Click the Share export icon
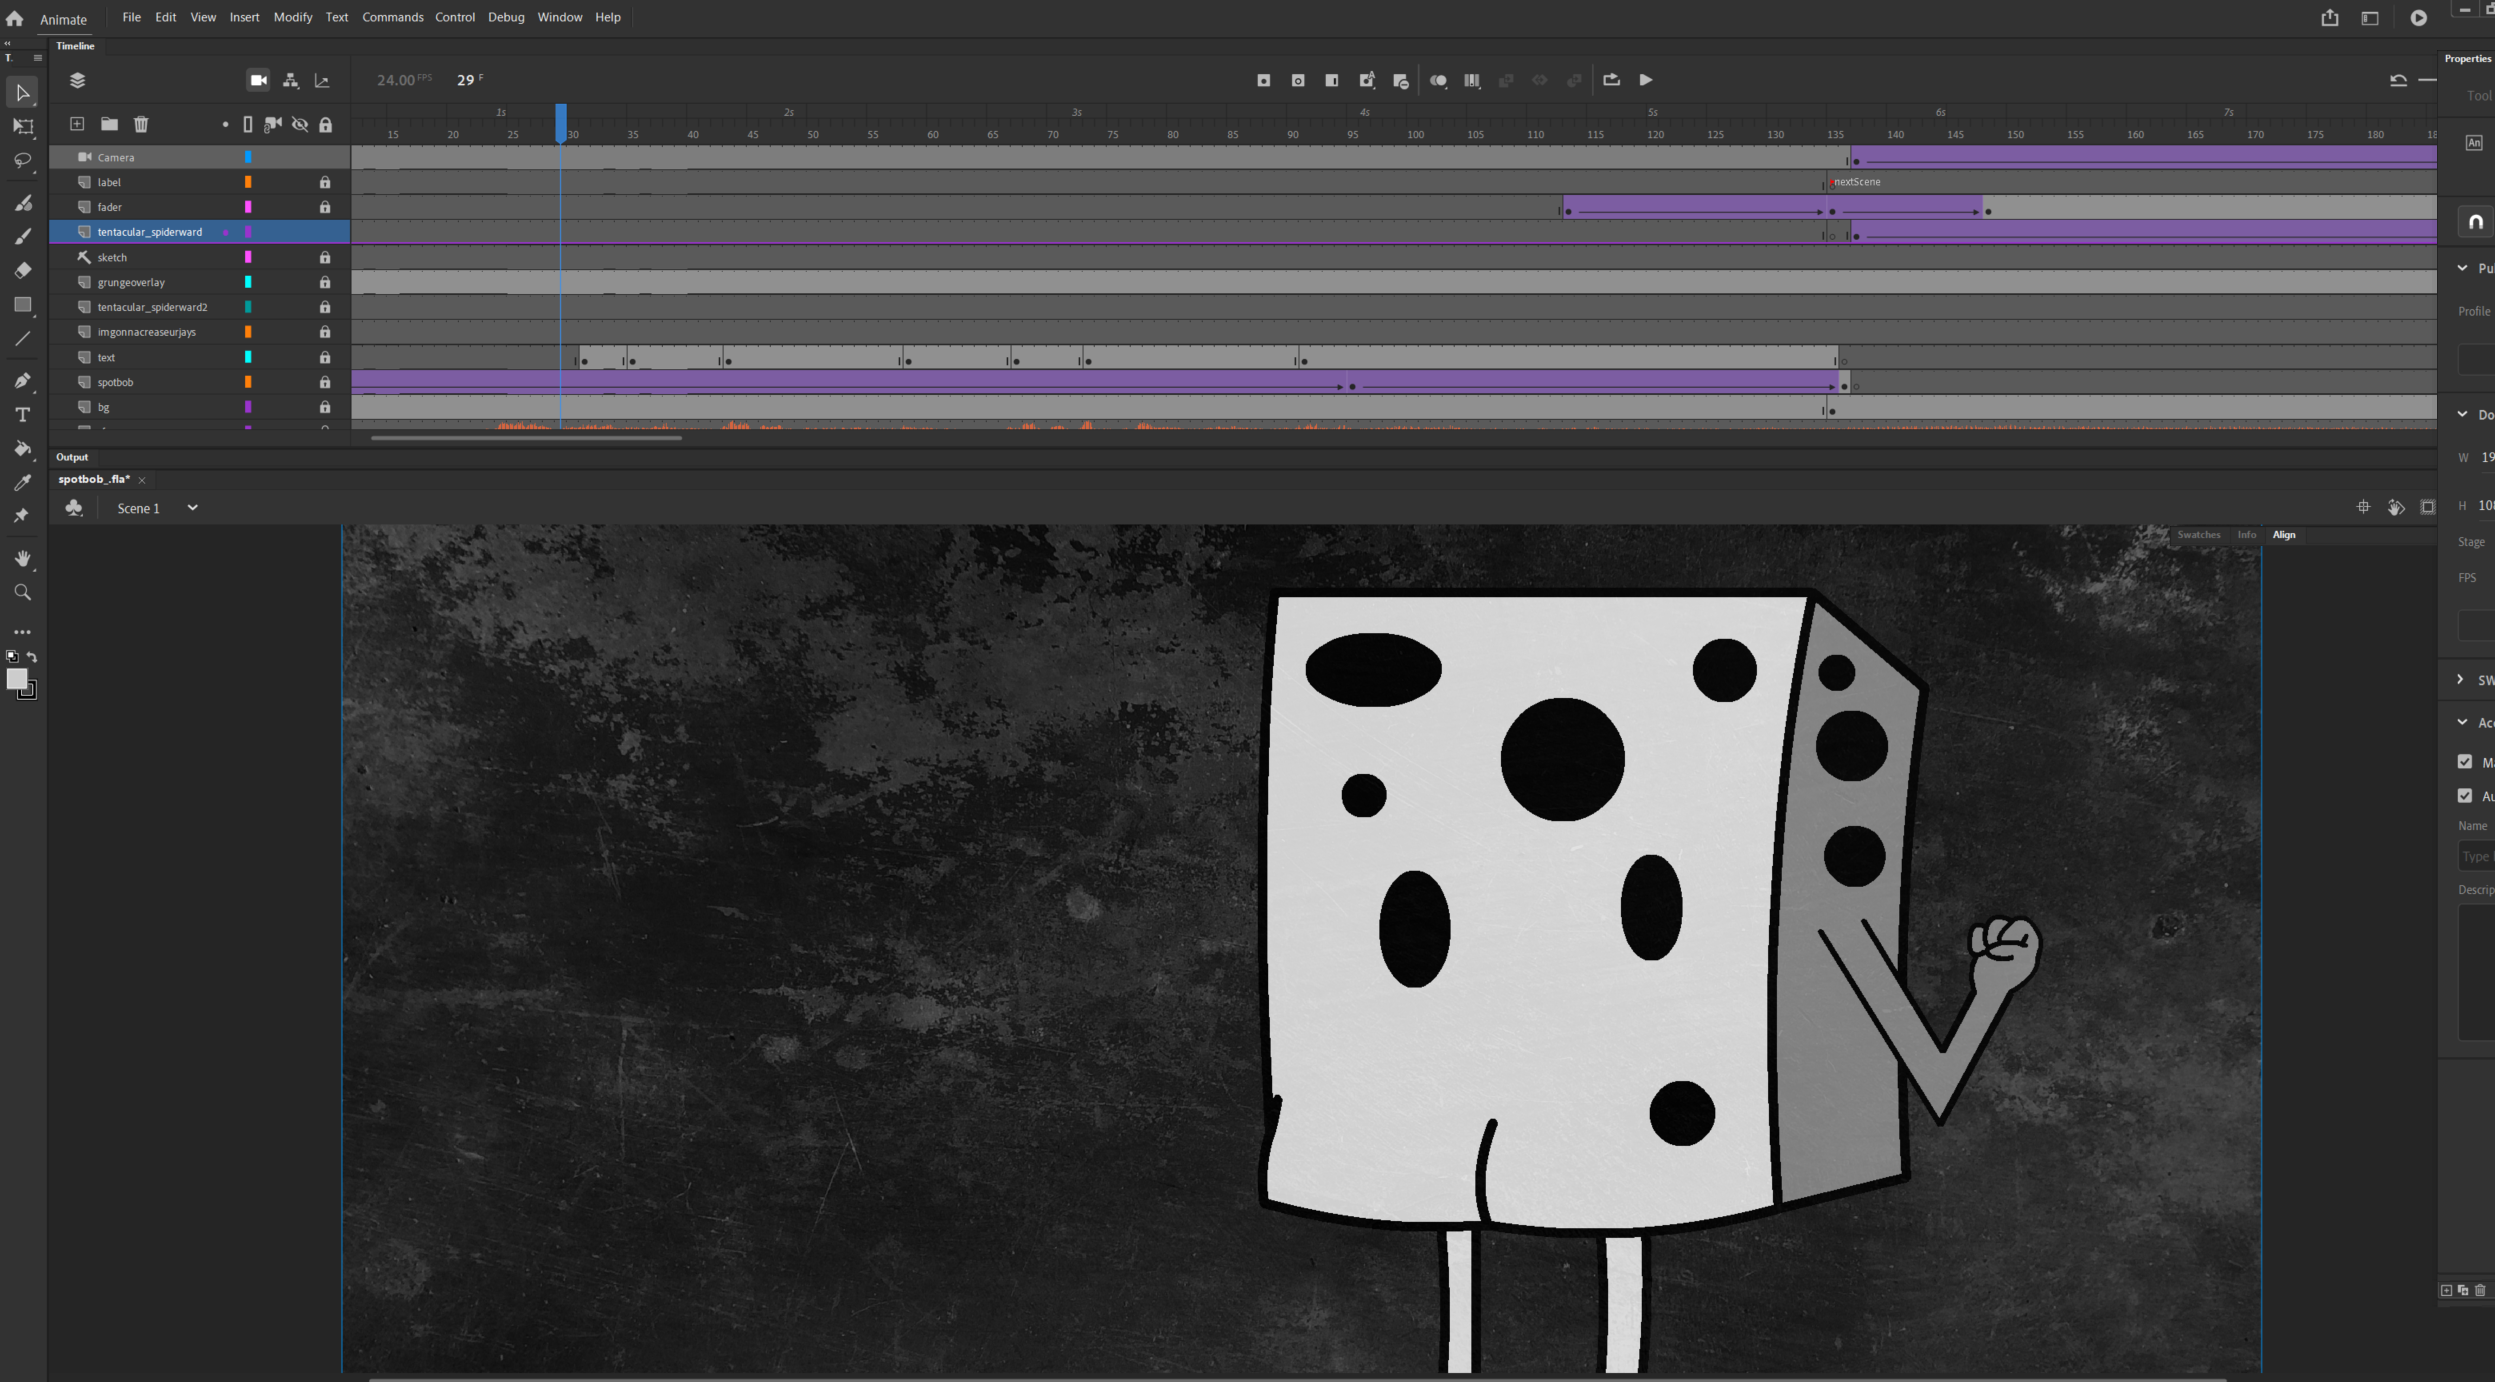2495x1382 pixels. coord(2330,18)
